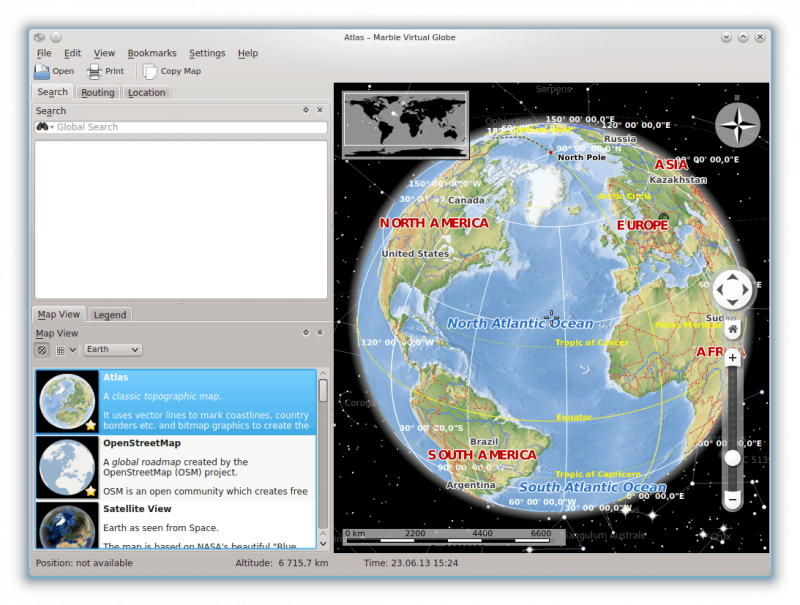Image resolution: width=800 pixels, height=605 pixels.
Task: Zoom out with the minus button
Action: [733, 499]
